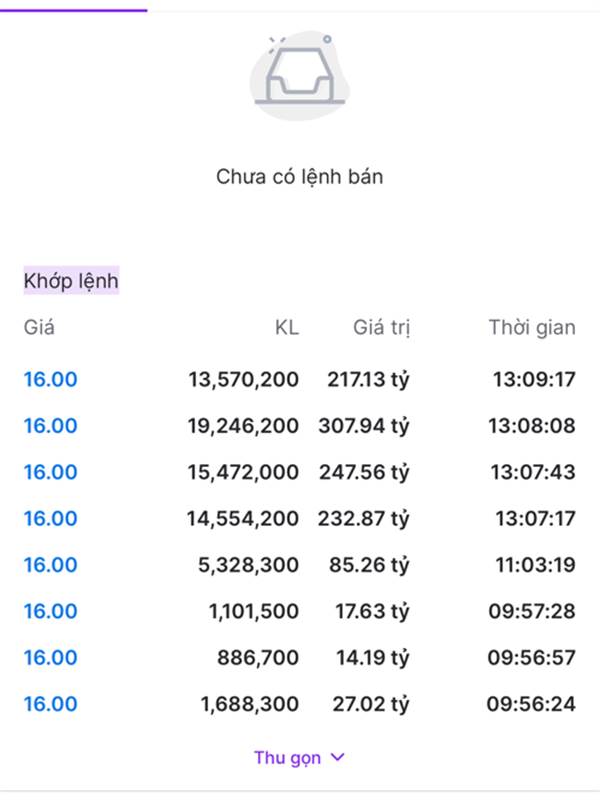Click the 247.56 tỷ value entry
Viewport: 600px width, 800px height.
click(364, 472)
